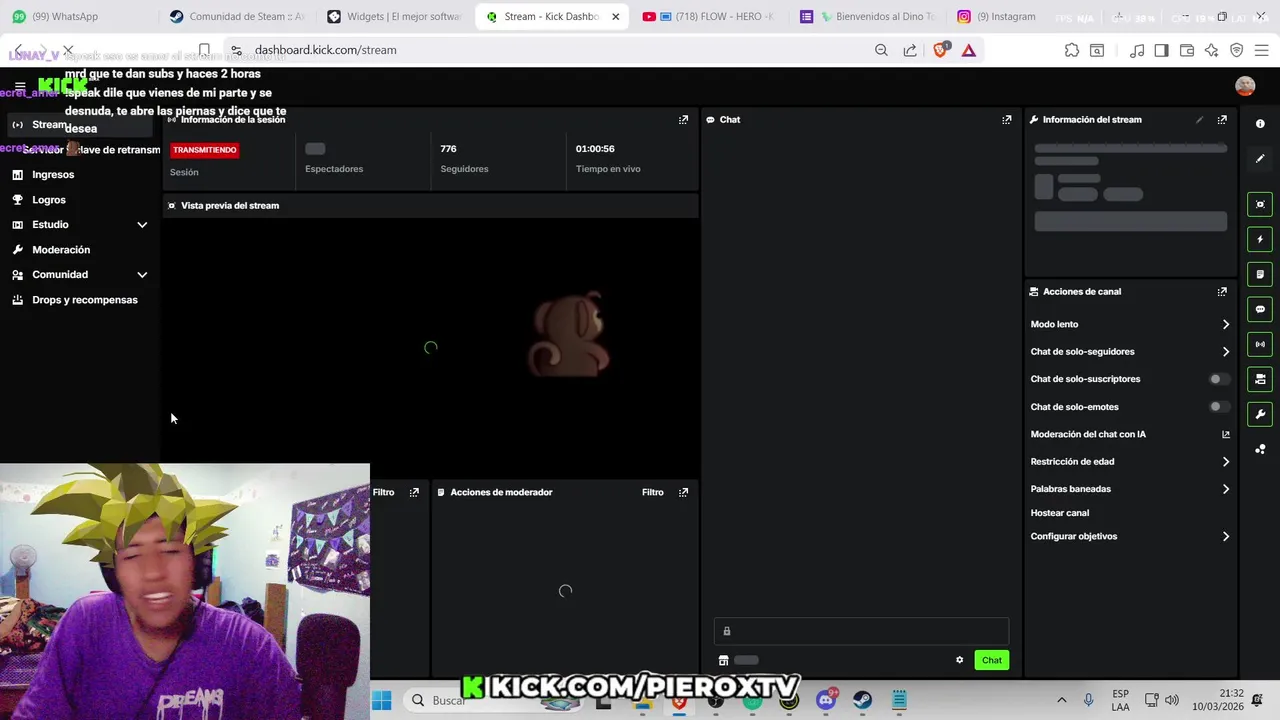
Task: Click Hostear canal
Action: tap(1060, 512)
